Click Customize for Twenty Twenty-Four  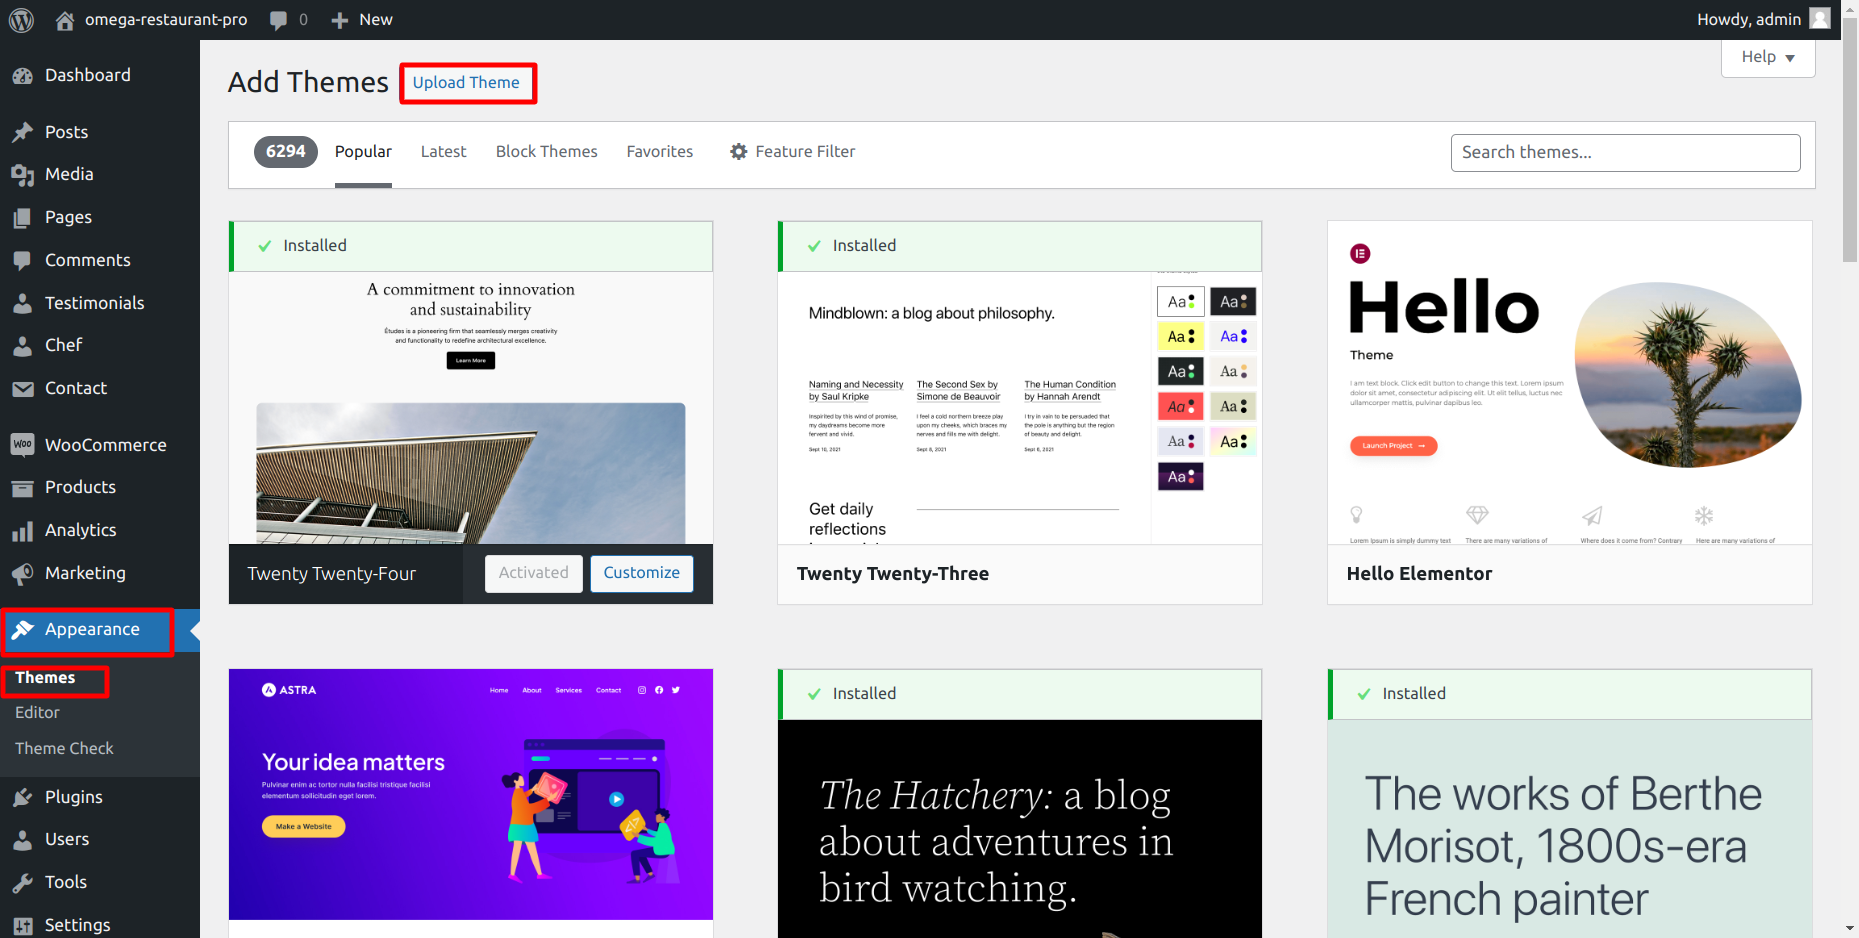click(x=641, y=573)
